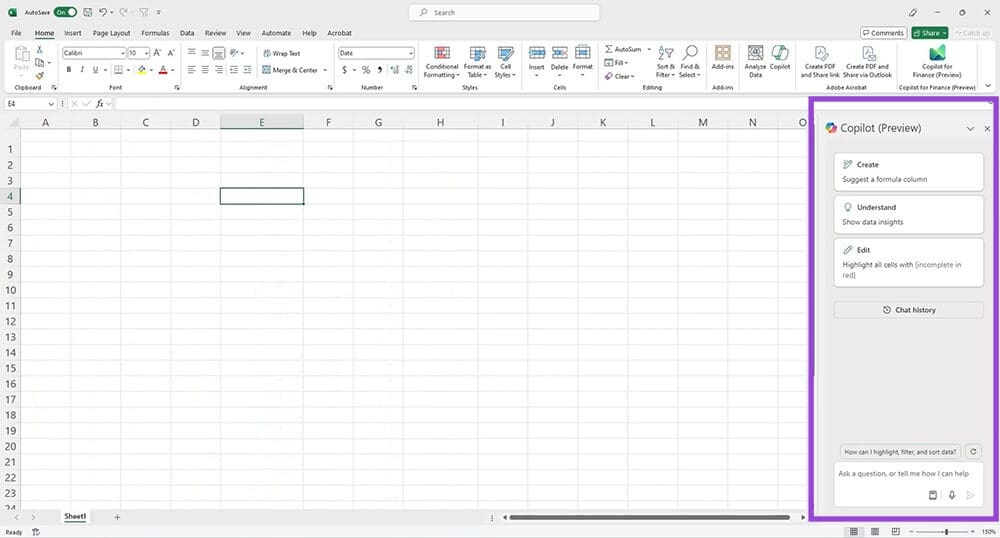Click the Copilot ribbon icon
Screen dimensions: 1000x538
click(x=779, y=57)
